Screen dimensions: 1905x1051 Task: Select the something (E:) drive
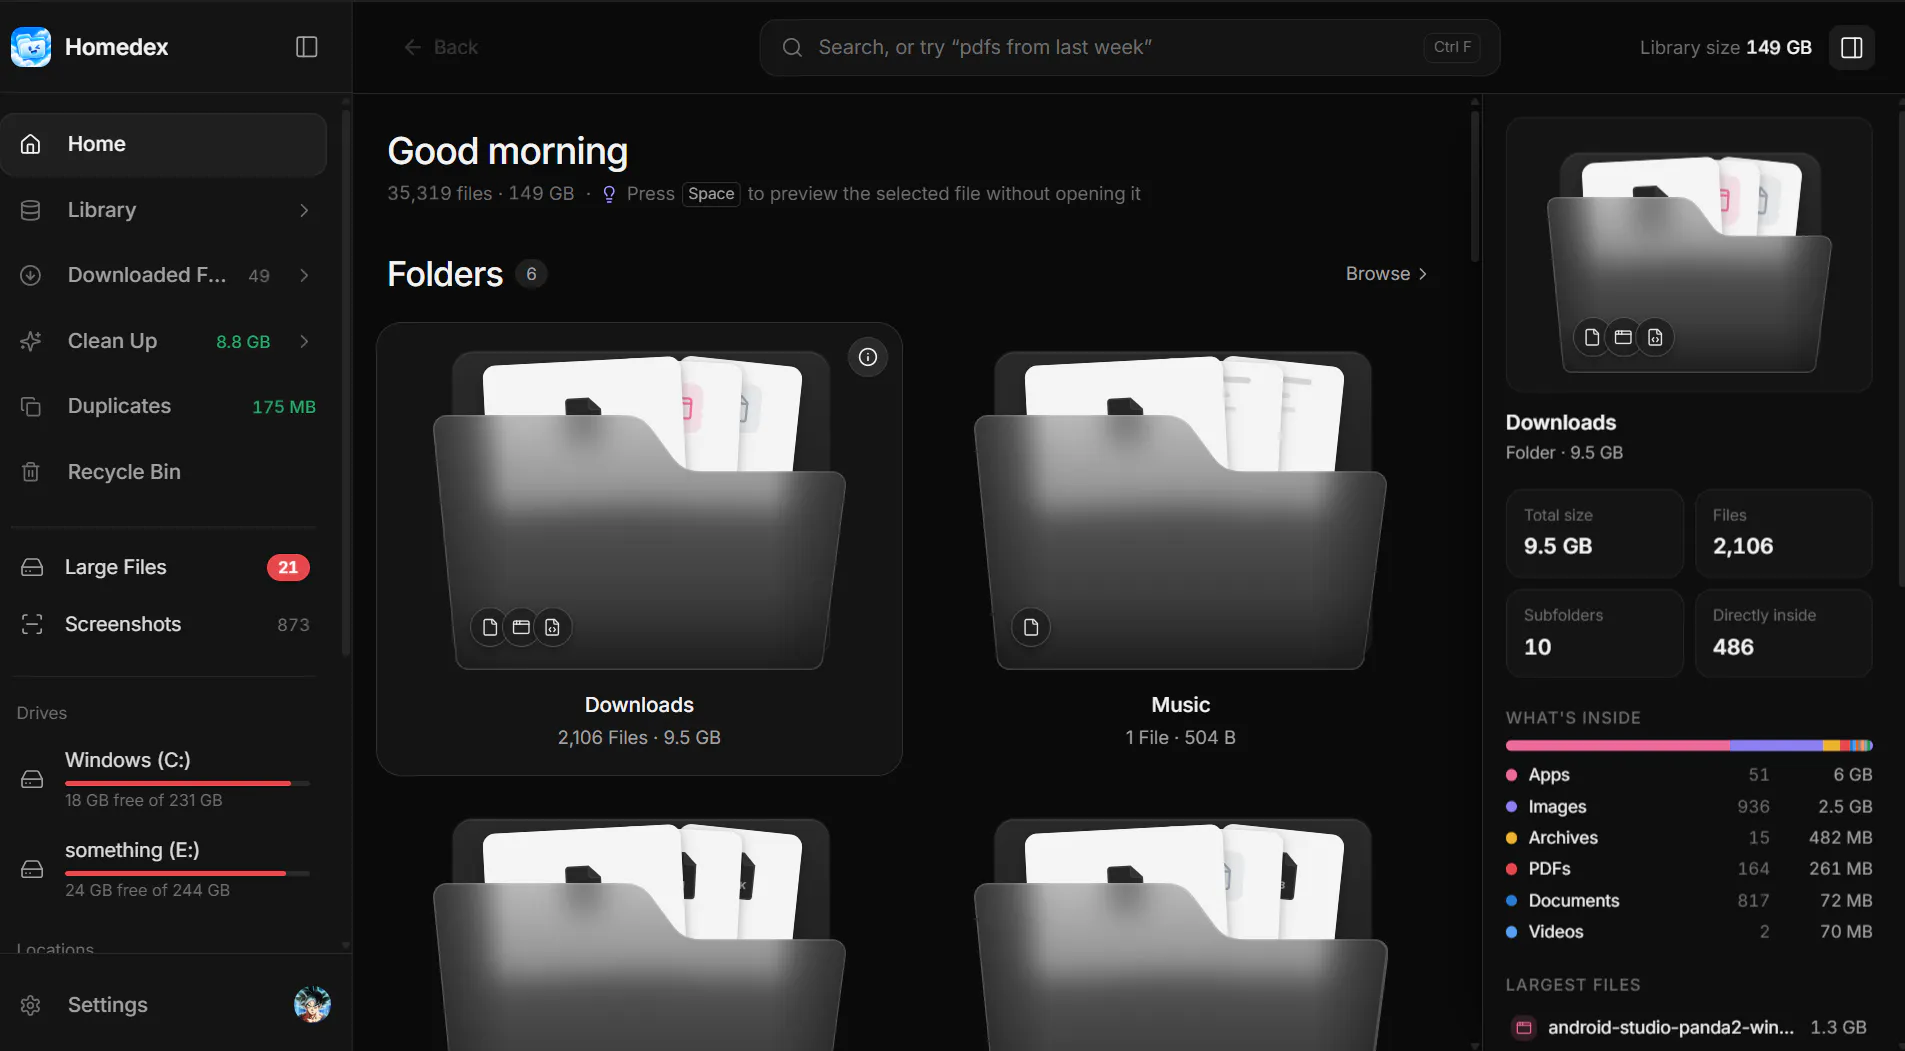coord(164,868)
